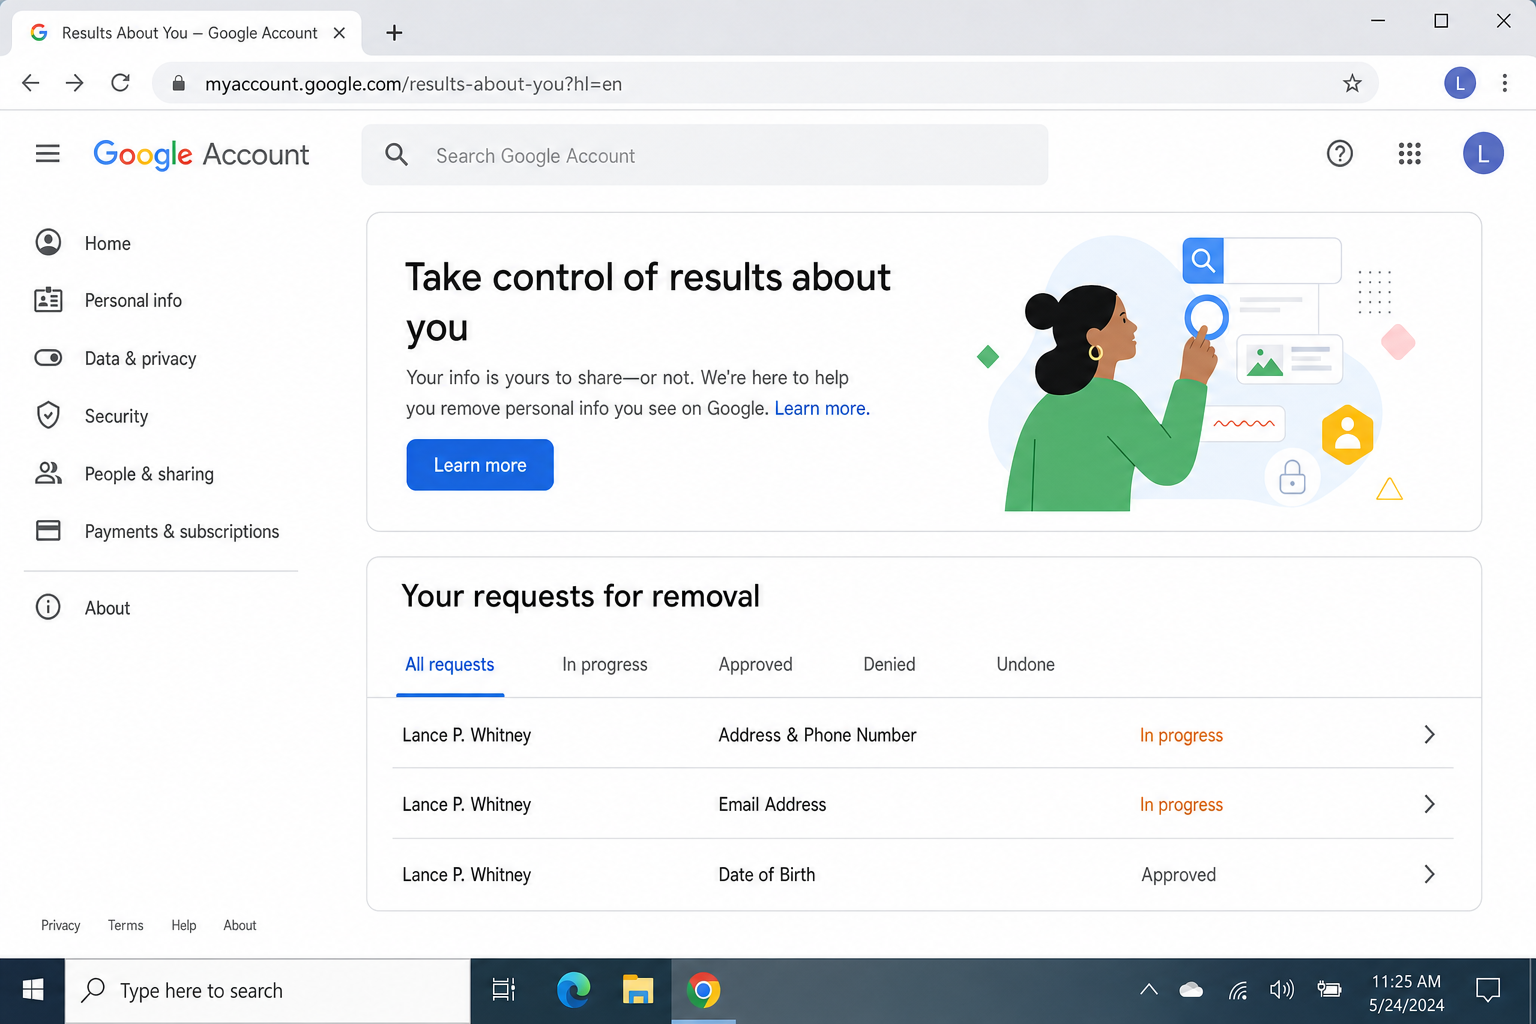Click Chrome icon on taskbar
The image size is (1536, 1024).
pyautogui.click(x=703, y=990)
